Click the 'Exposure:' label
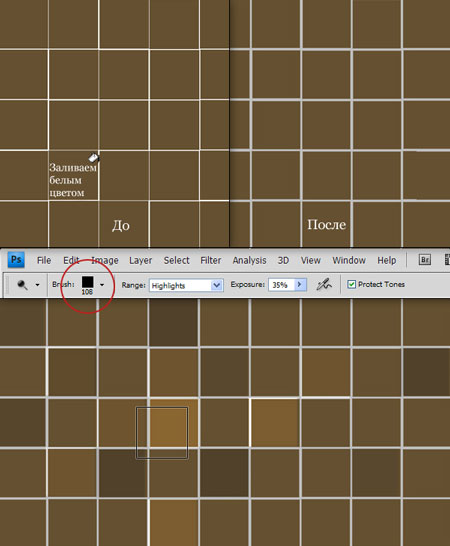Image resolution: width=450 pixels, height=546 pixels. click(x=248, y=284)
